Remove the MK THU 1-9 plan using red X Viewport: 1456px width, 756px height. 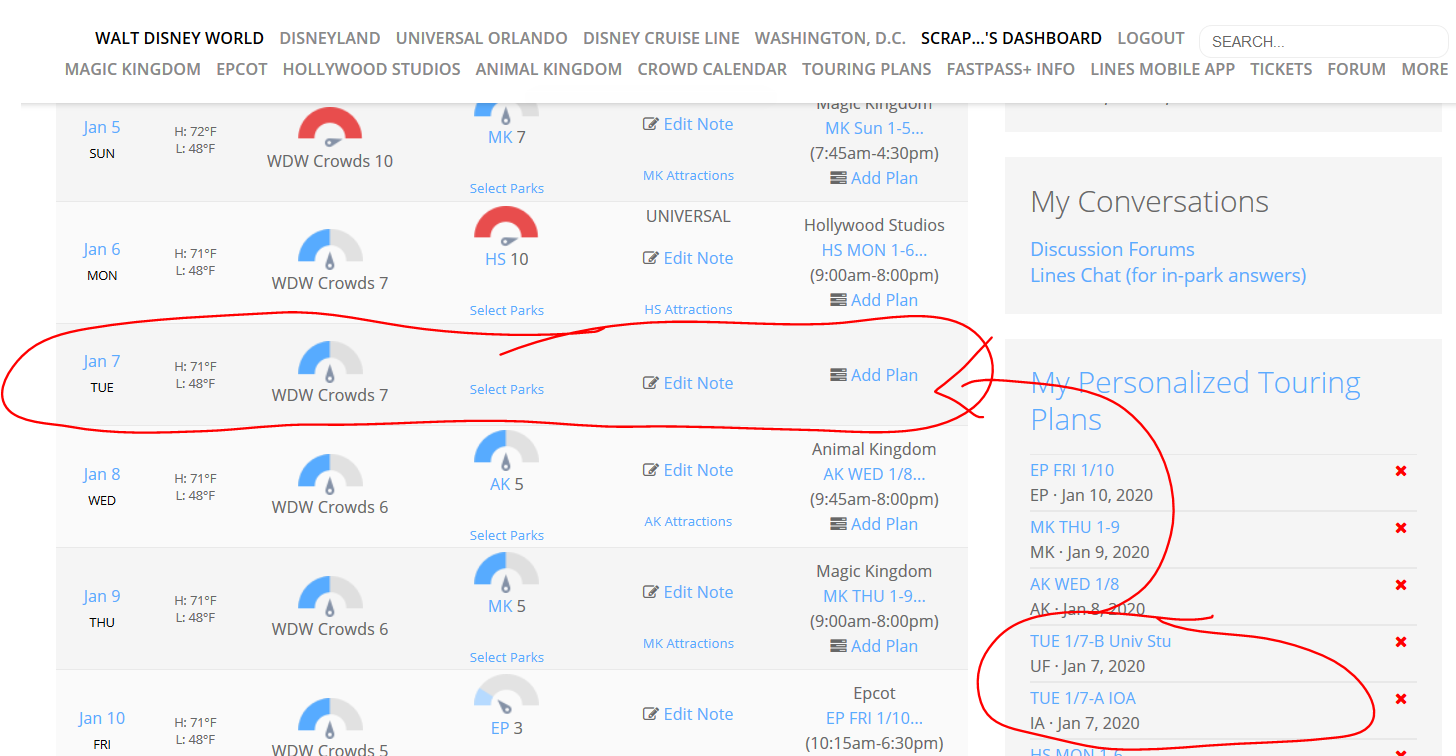[1401, 528]
